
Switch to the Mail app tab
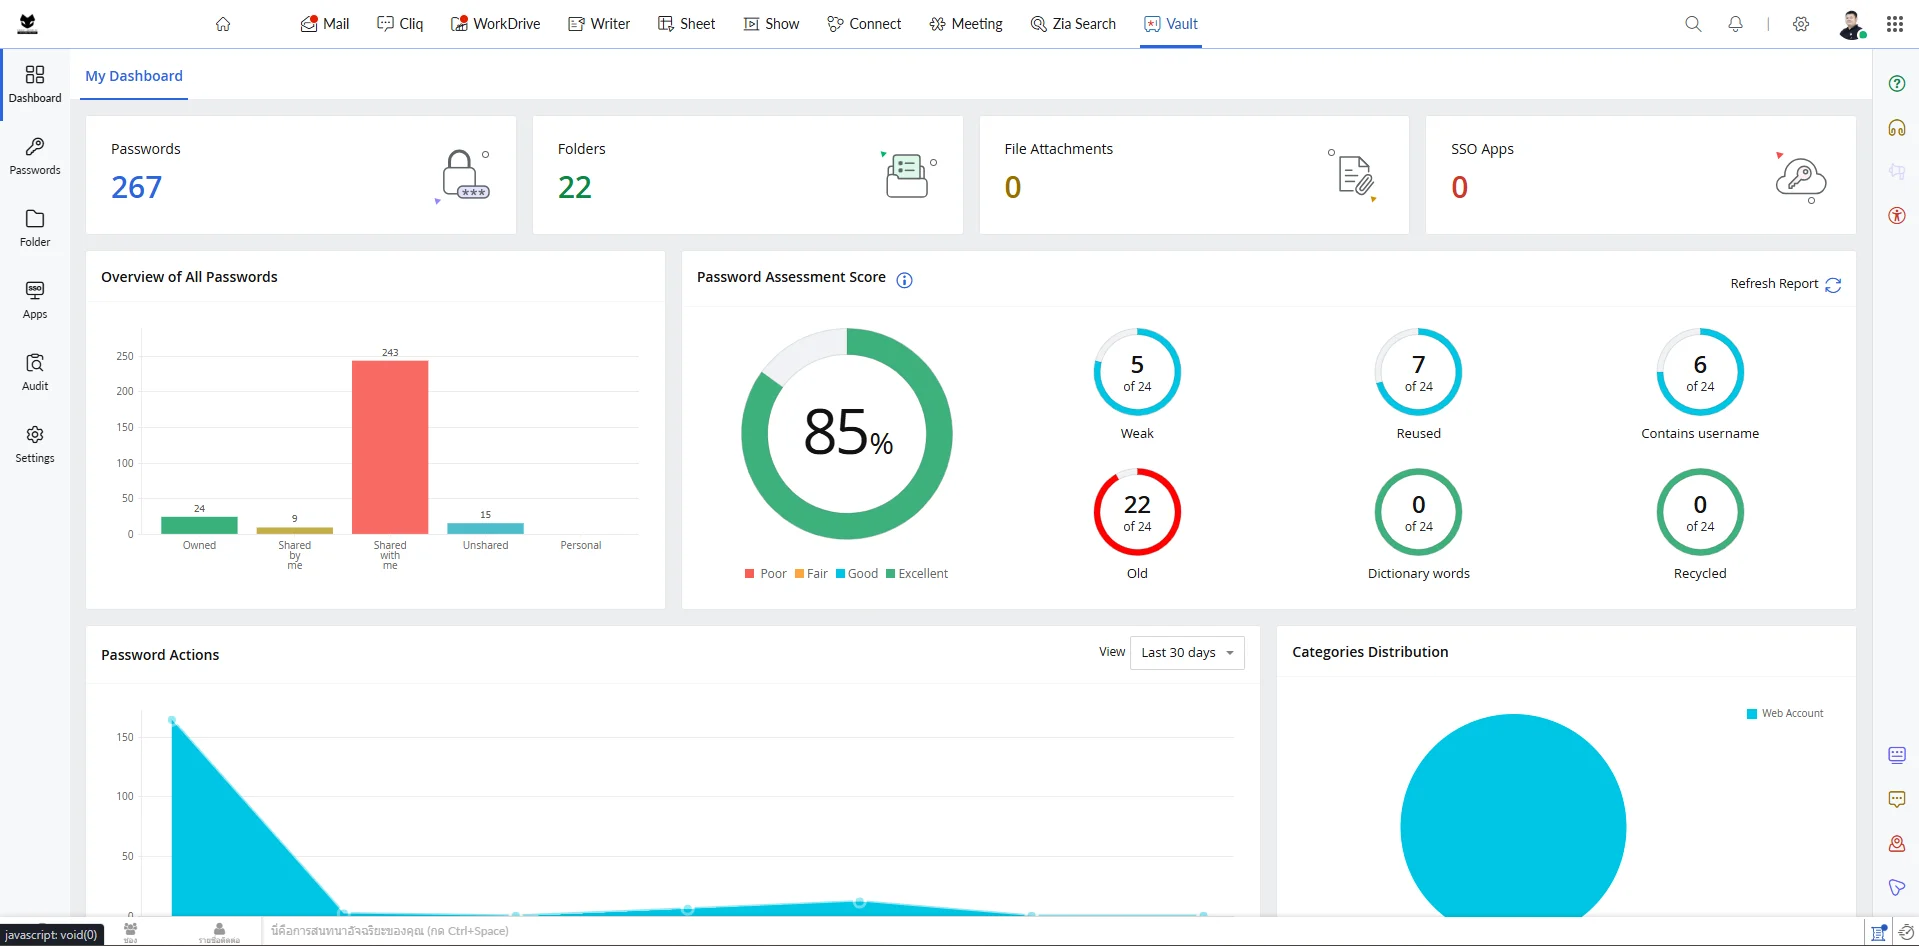coord(325,24)
